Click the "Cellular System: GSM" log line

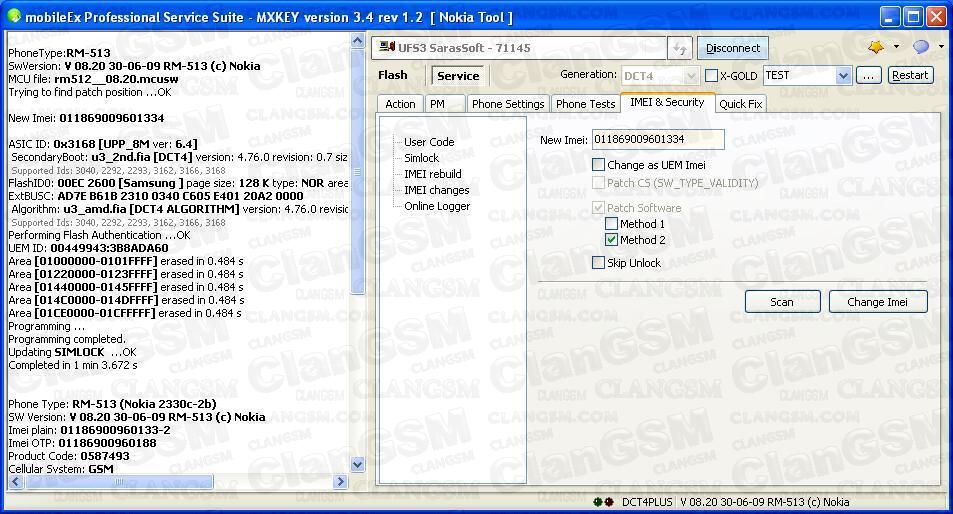[x=61, y=469]
